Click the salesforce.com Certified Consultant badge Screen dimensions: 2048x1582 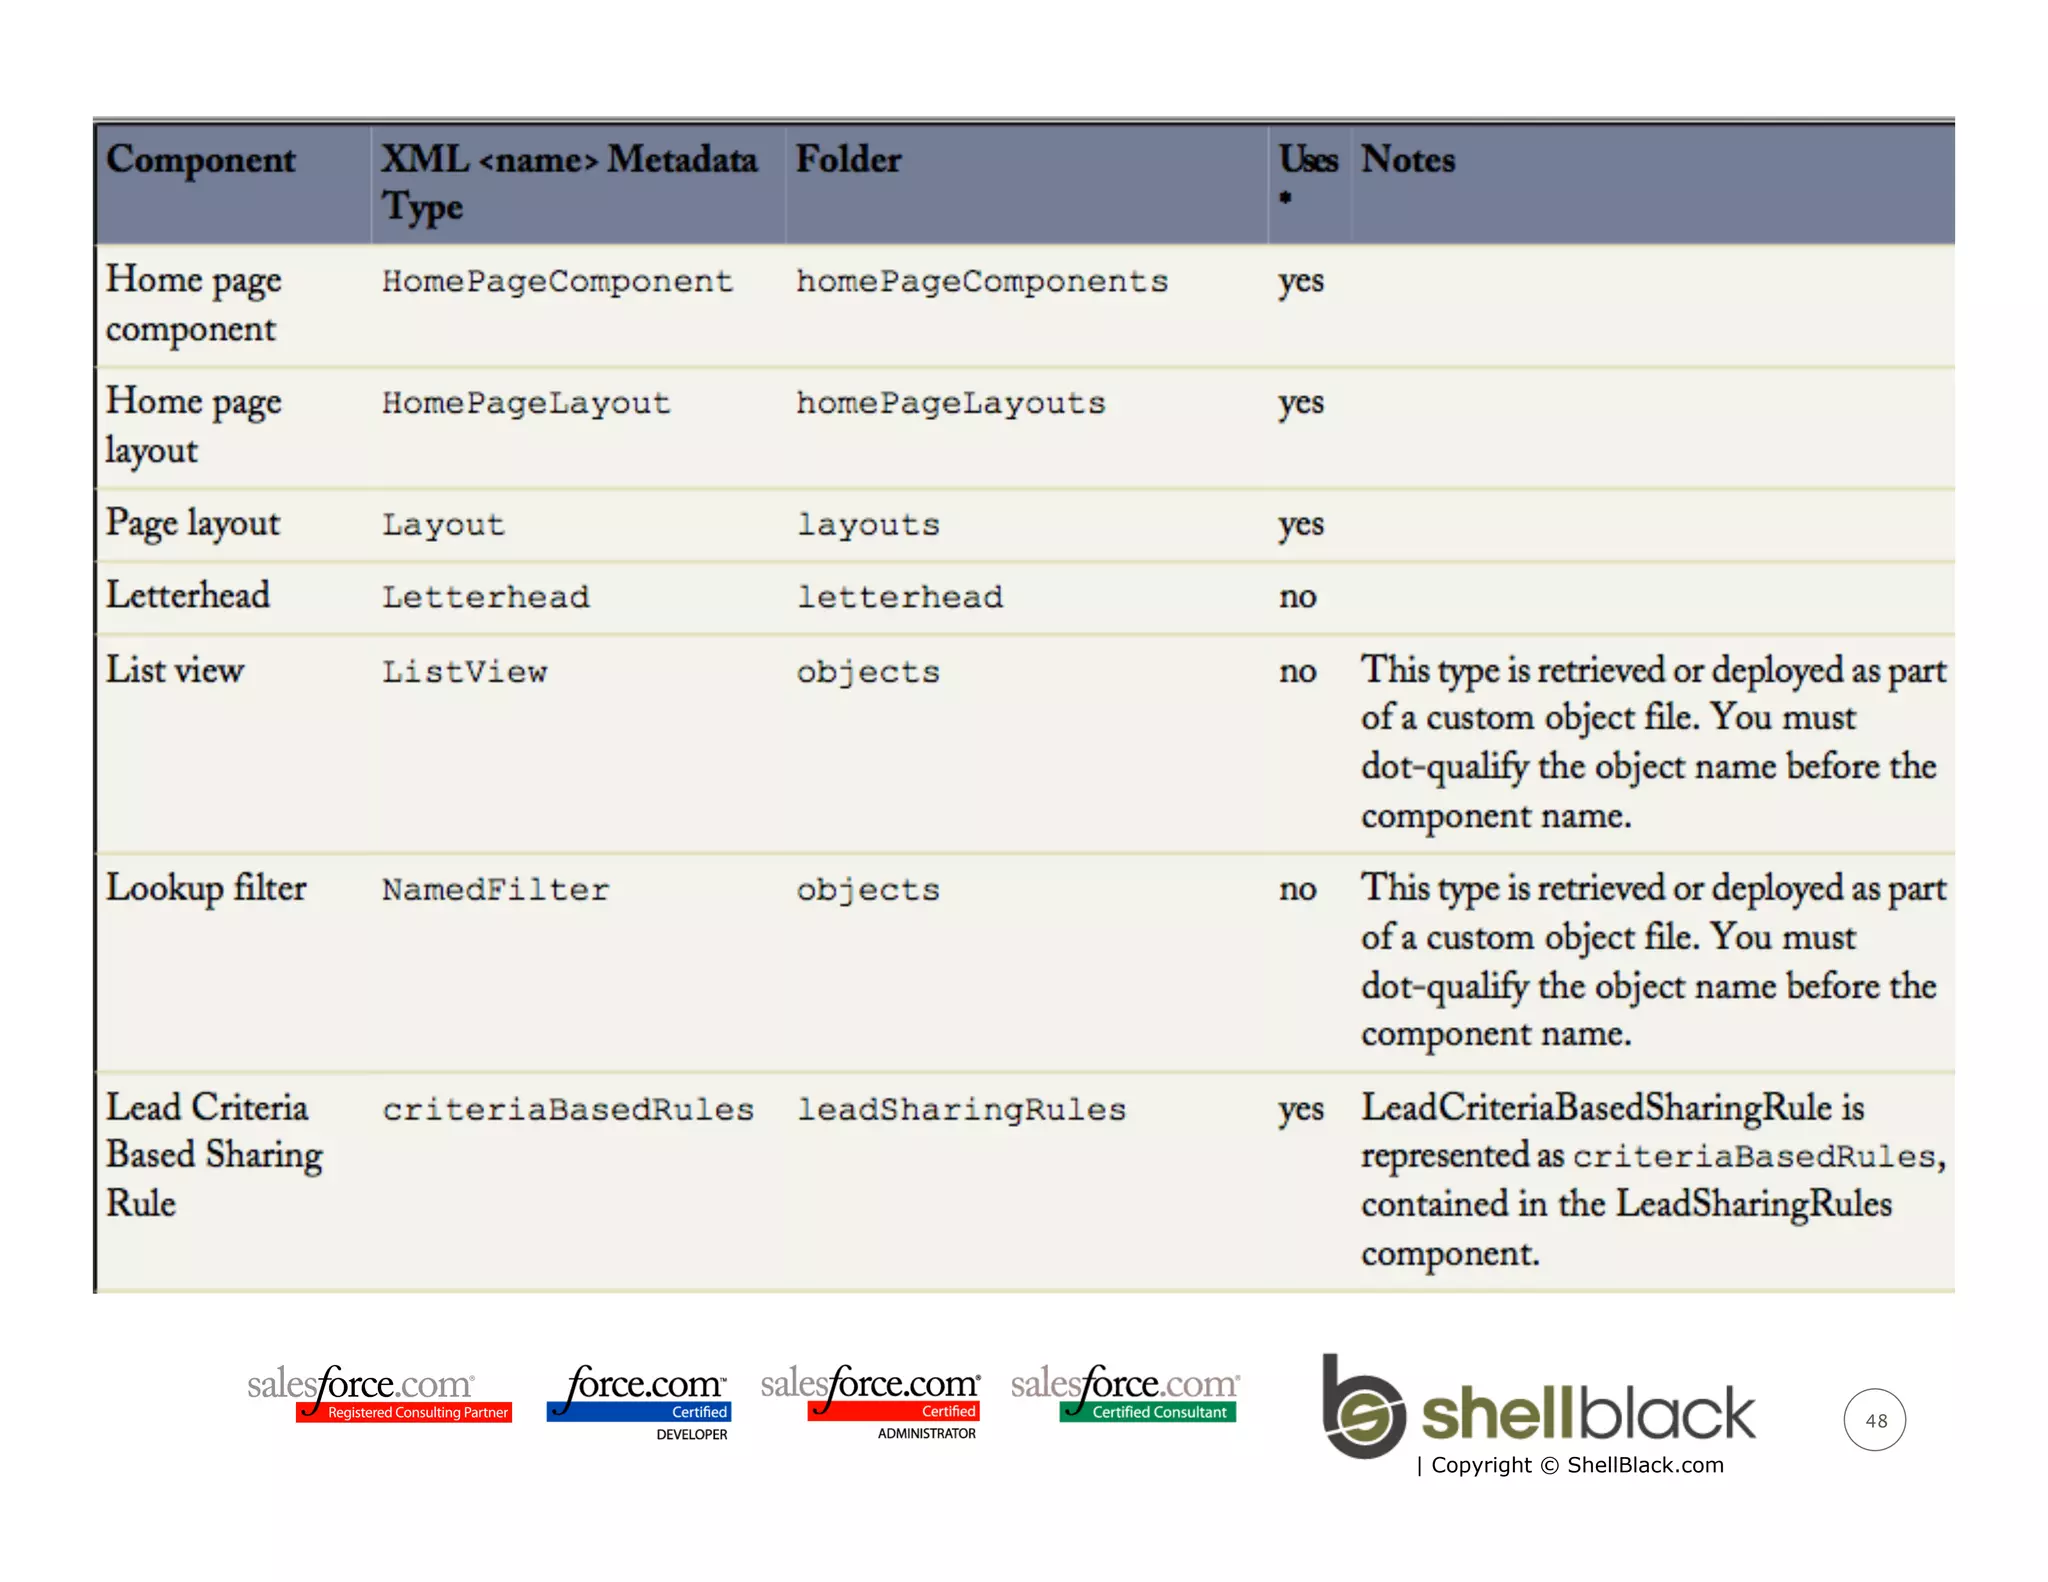click(1125, 1393)
